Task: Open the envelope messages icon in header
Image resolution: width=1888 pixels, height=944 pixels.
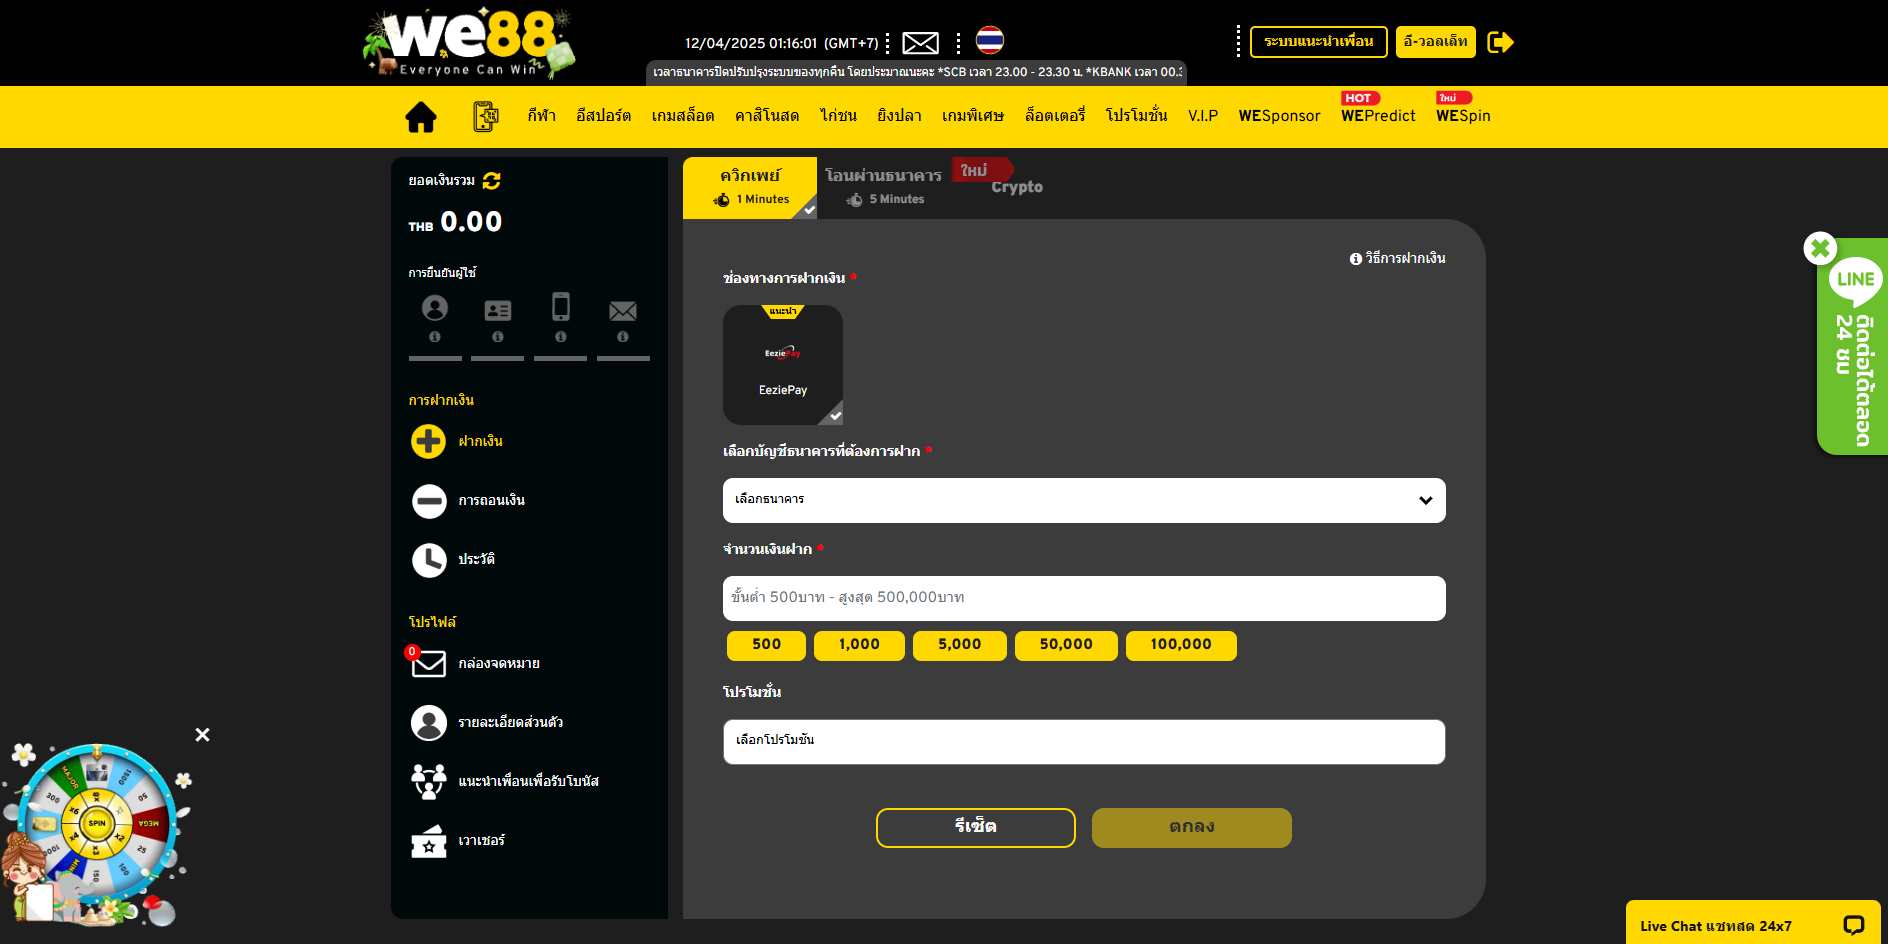Action: [x=920, y=43]
